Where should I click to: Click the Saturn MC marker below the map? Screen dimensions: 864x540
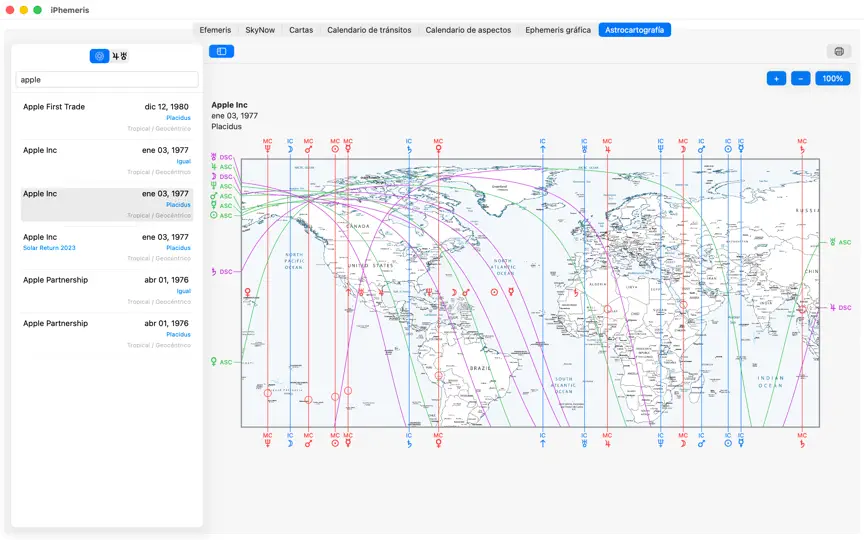pos(802,439)
